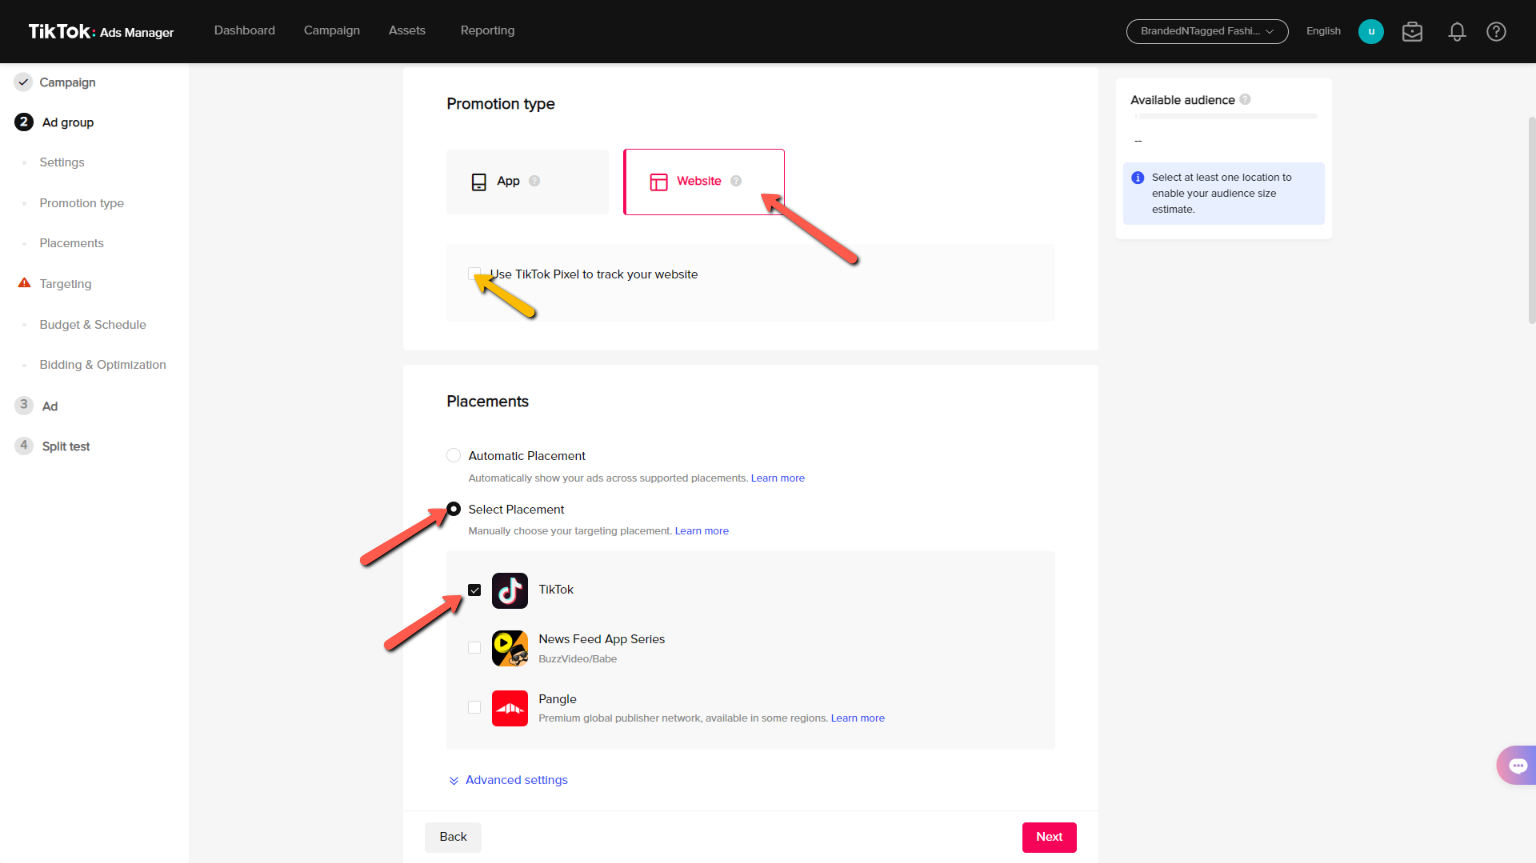The height and width of the screenshot is (863, 1536).
Task: Jump to Placements in sidebar
Action: [x=71, y=243]
